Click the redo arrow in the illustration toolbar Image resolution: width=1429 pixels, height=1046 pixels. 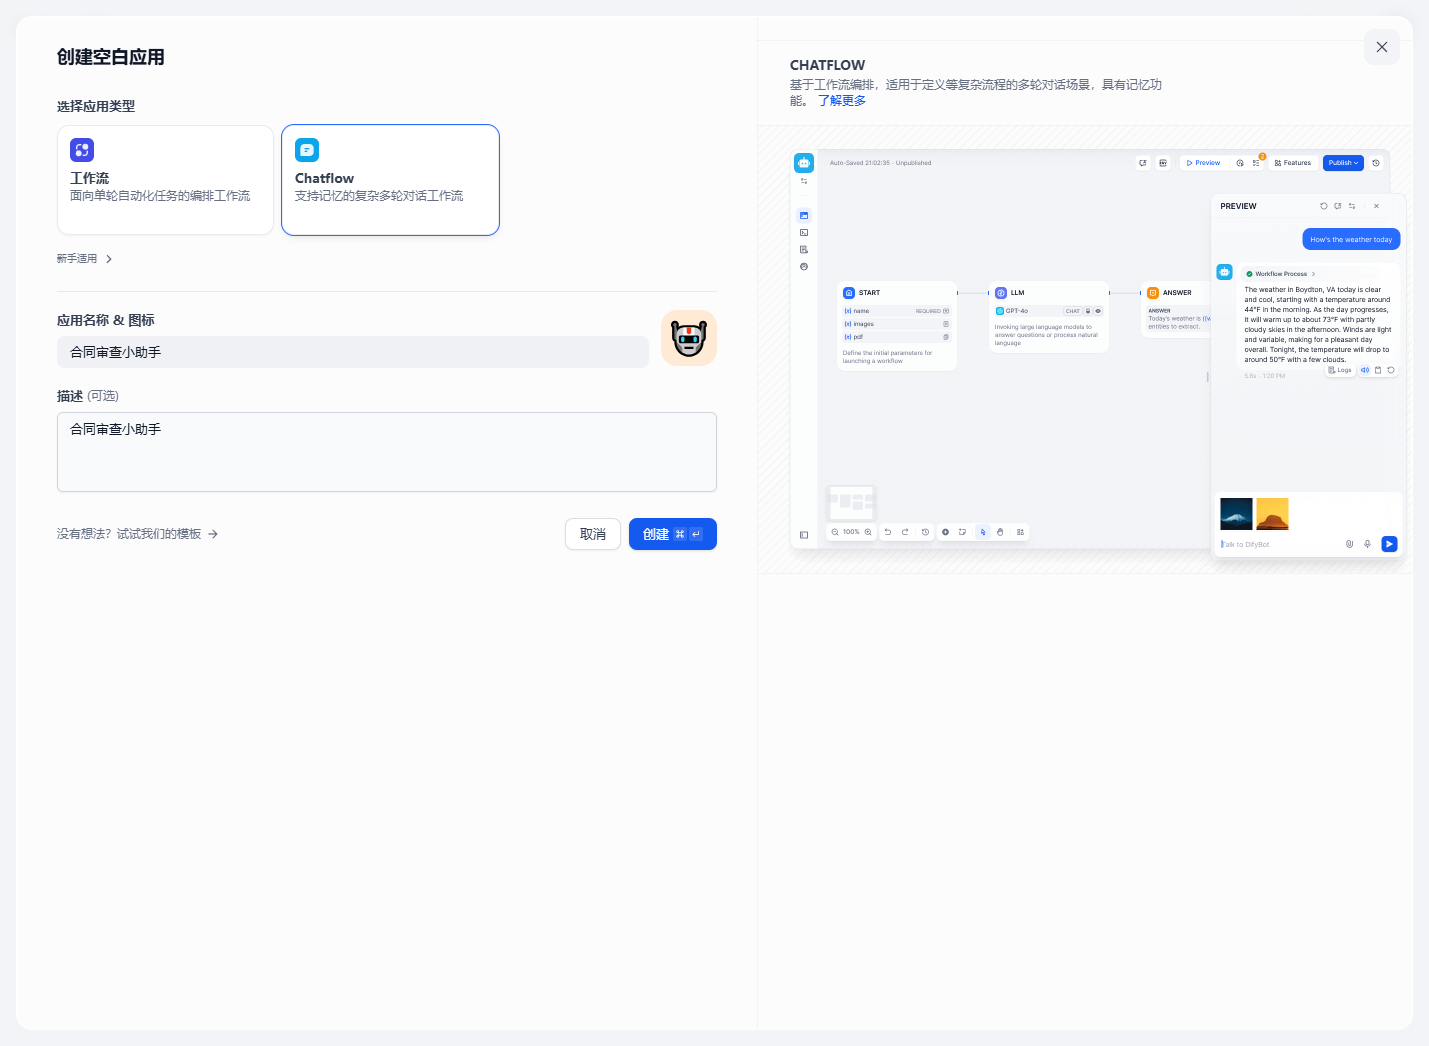[x=905, y=532]
